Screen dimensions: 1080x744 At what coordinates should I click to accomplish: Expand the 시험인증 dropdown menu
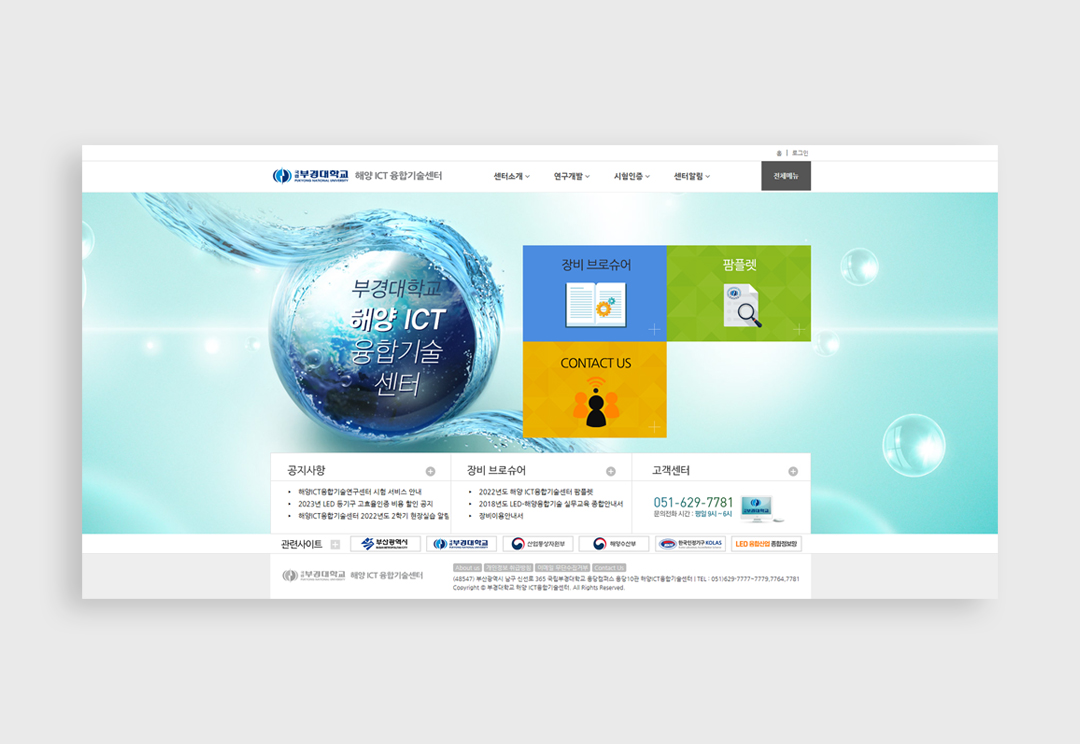(x=631, y=177)
